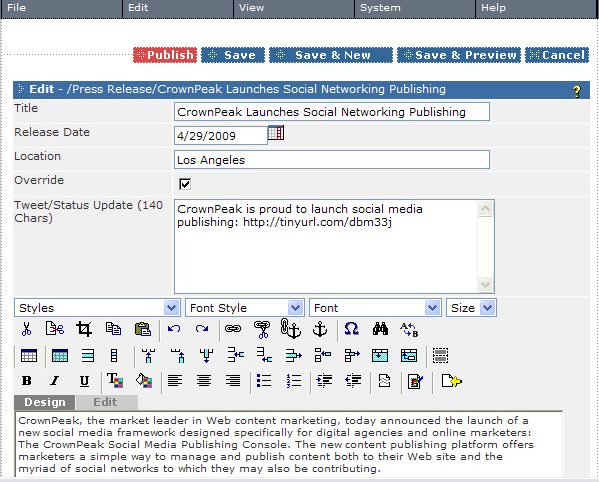Screen dimensions: 599x482
Task: Open the File menu
Action: 62,8
